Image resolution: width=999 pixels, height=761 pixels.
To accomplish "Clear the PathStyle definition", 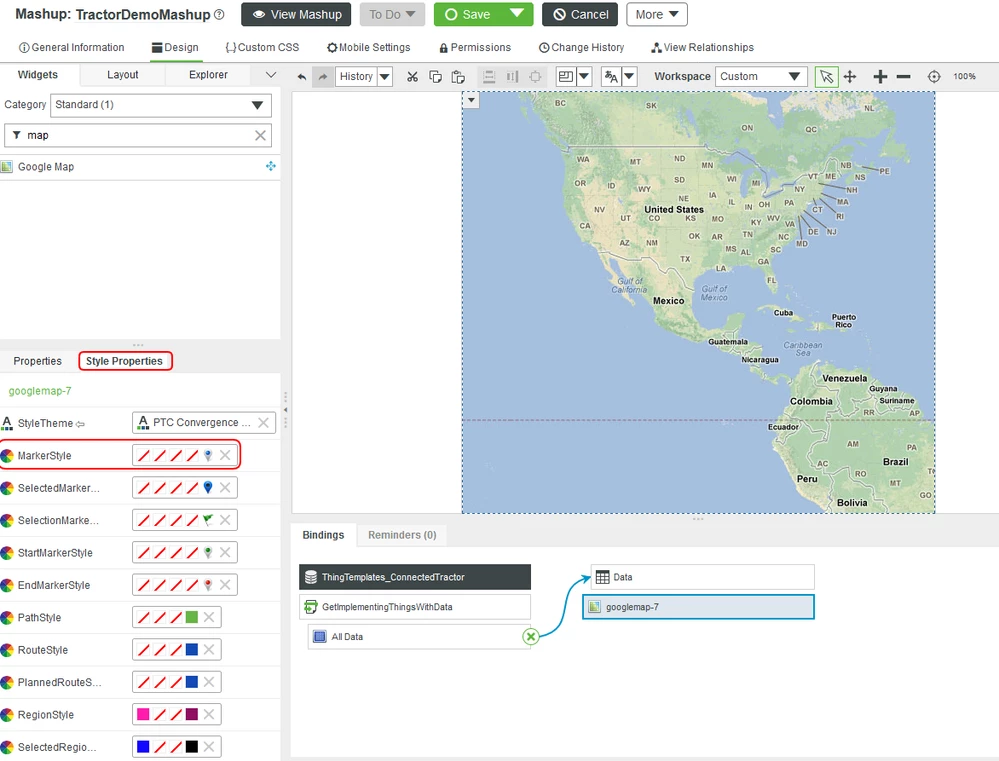I will coord(209,617).
